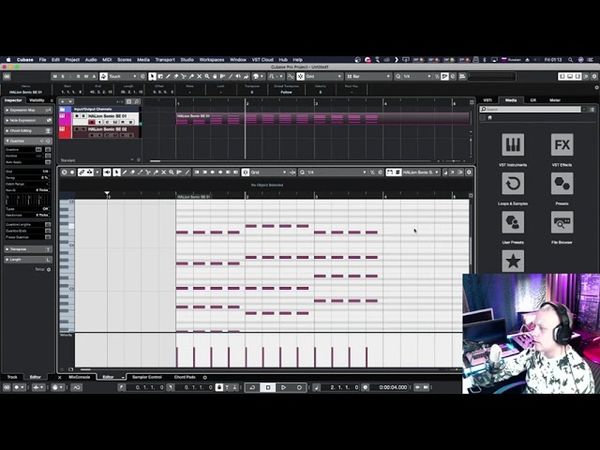Open main toolbar quantize preset dropdown
Image resolution: width=600 pixels, height=450 pixels.
(417, 77)
